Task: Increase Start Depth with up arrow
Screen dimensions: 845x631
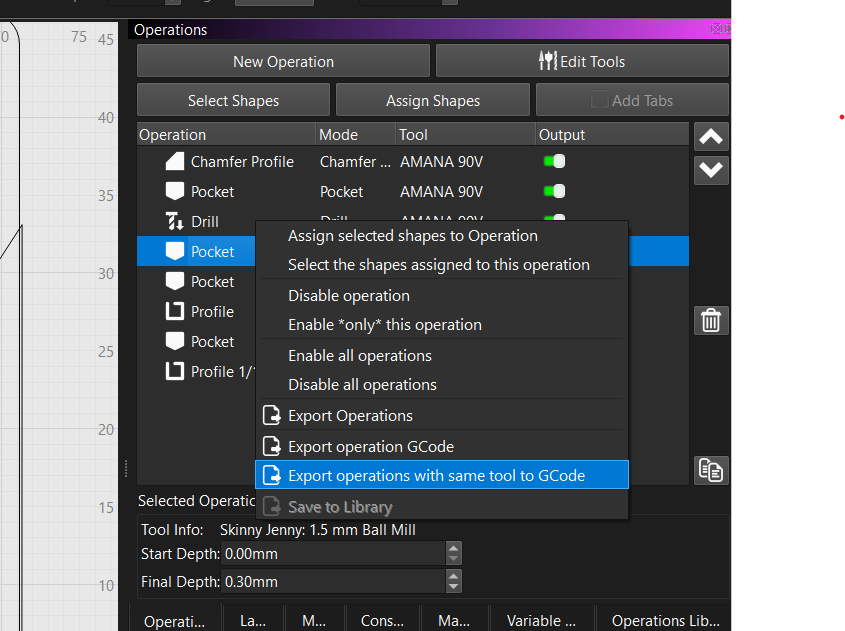Action: point(454,547)
